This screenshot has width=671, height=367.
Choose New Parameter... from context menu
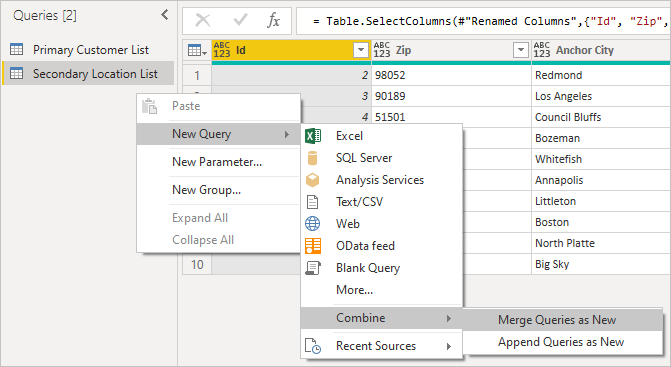[x=217, y=162]
